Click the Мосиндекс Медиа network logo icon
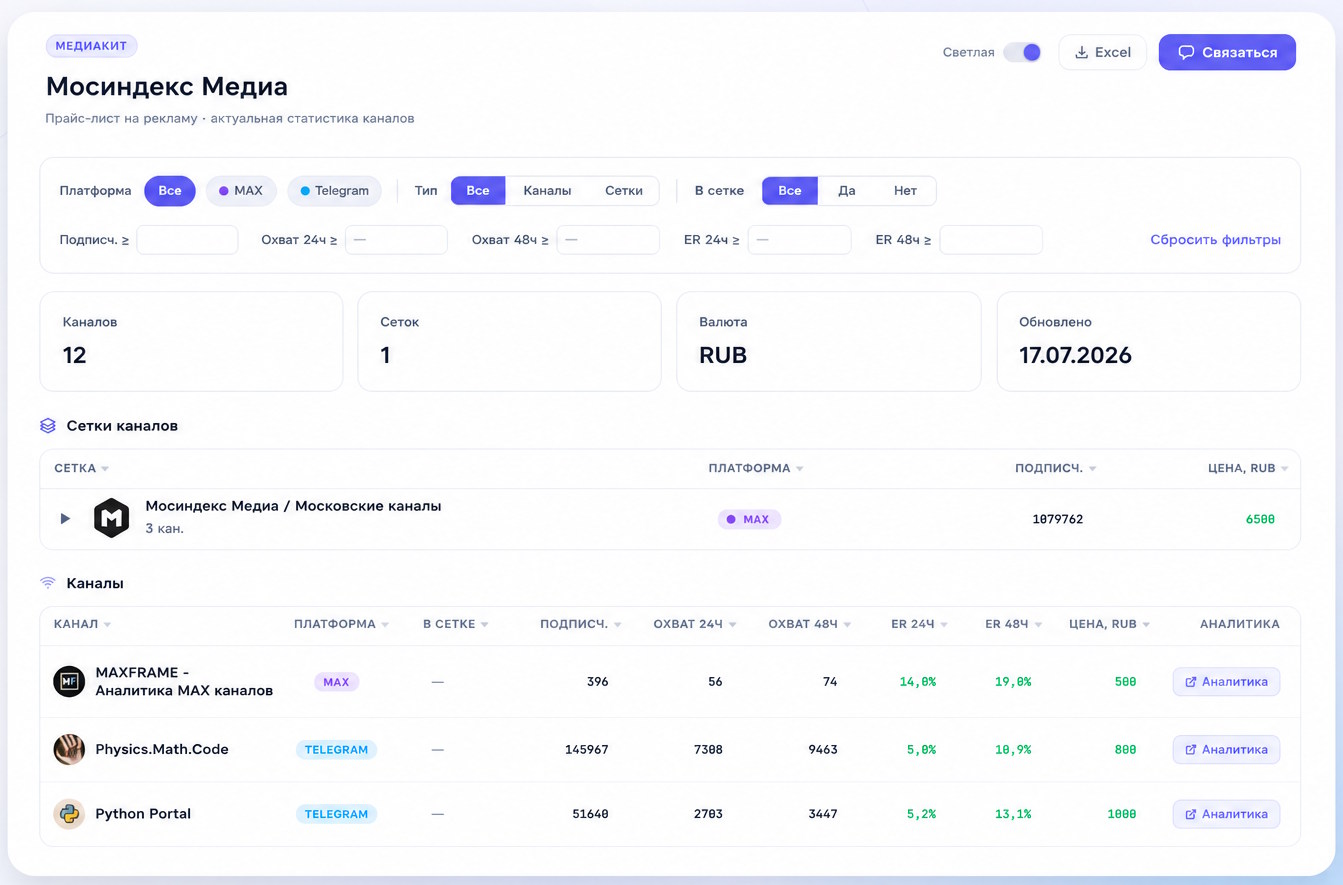 pos(111,518)
